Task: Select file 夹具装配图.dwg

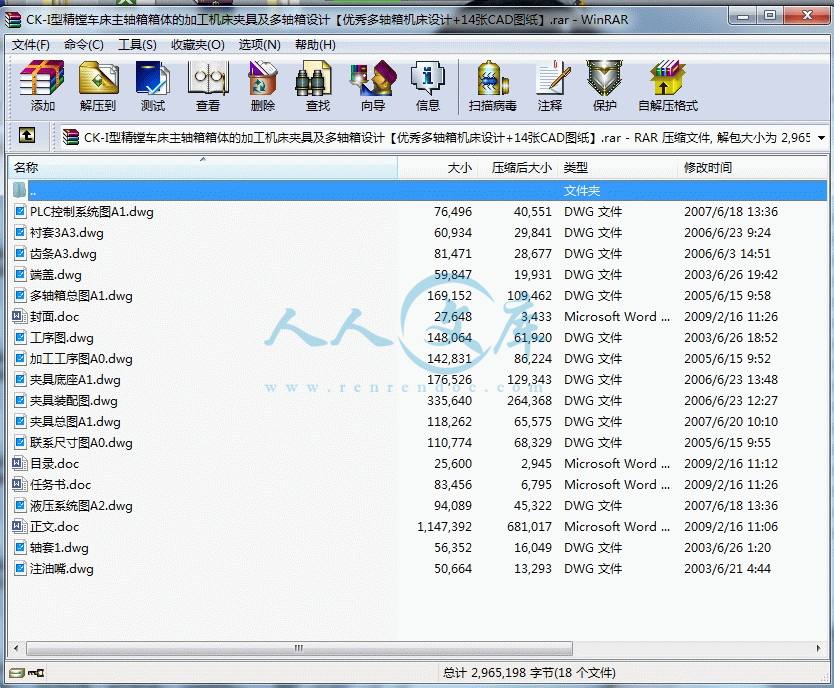Action: point(74,401)
